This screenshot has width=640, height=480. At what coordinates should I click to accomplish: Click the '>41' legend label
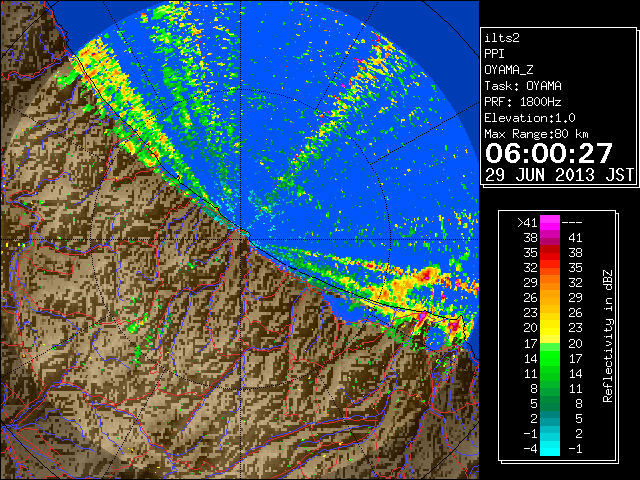pyautogui.click(x=527, y=222)
